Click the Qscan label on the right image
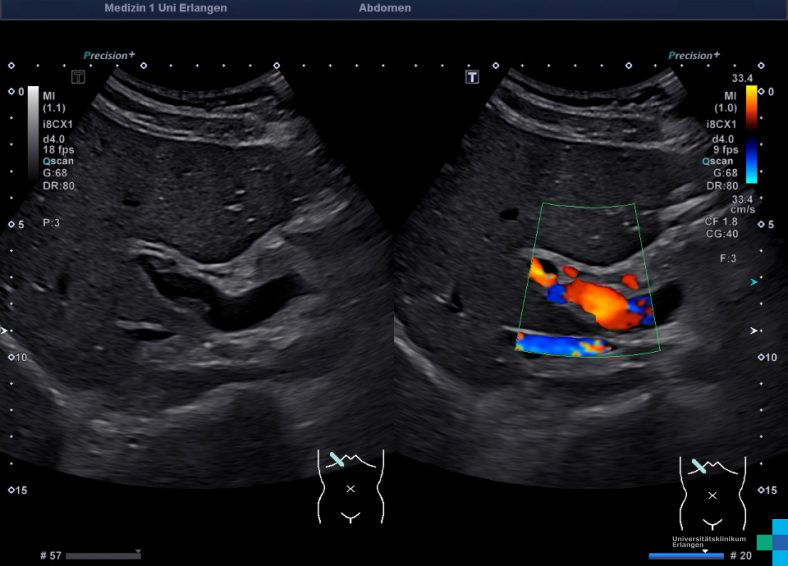The image size is (788, 566). point(718,160)
